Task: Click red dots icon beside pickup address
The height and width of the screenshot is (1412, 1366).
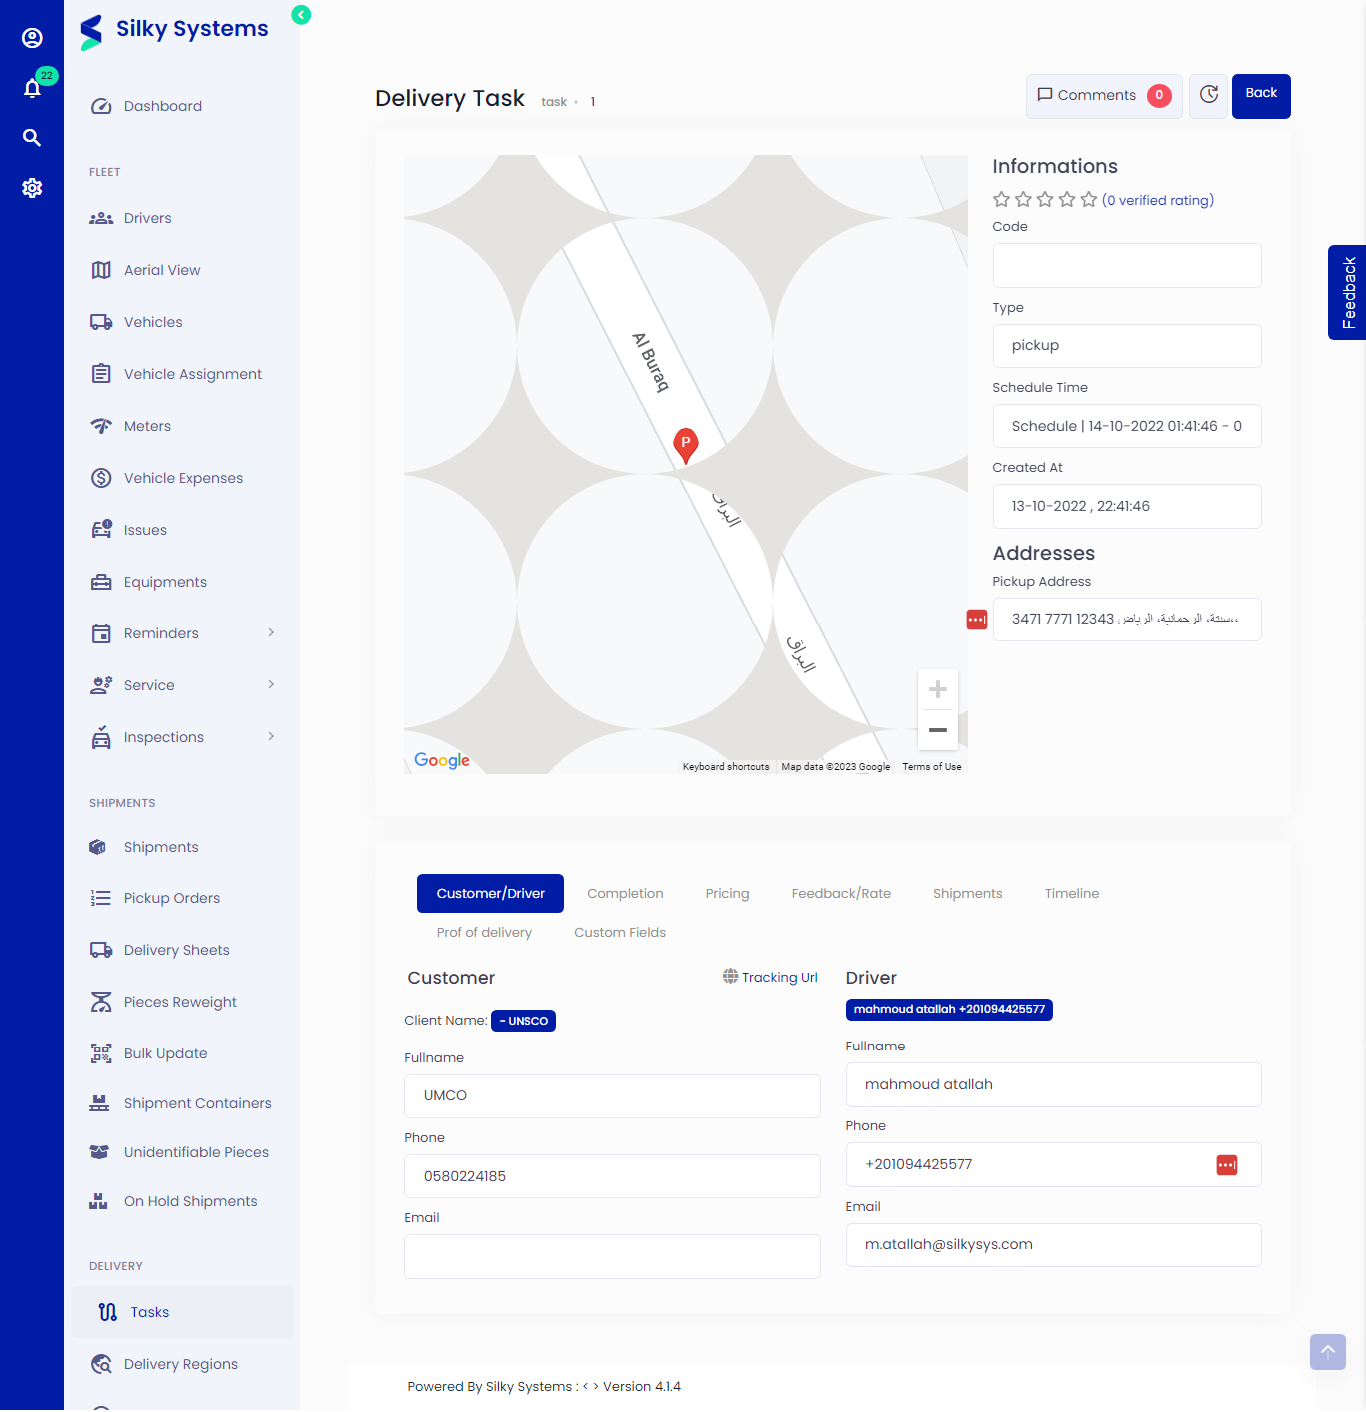Action: click(x=976, y=619)
